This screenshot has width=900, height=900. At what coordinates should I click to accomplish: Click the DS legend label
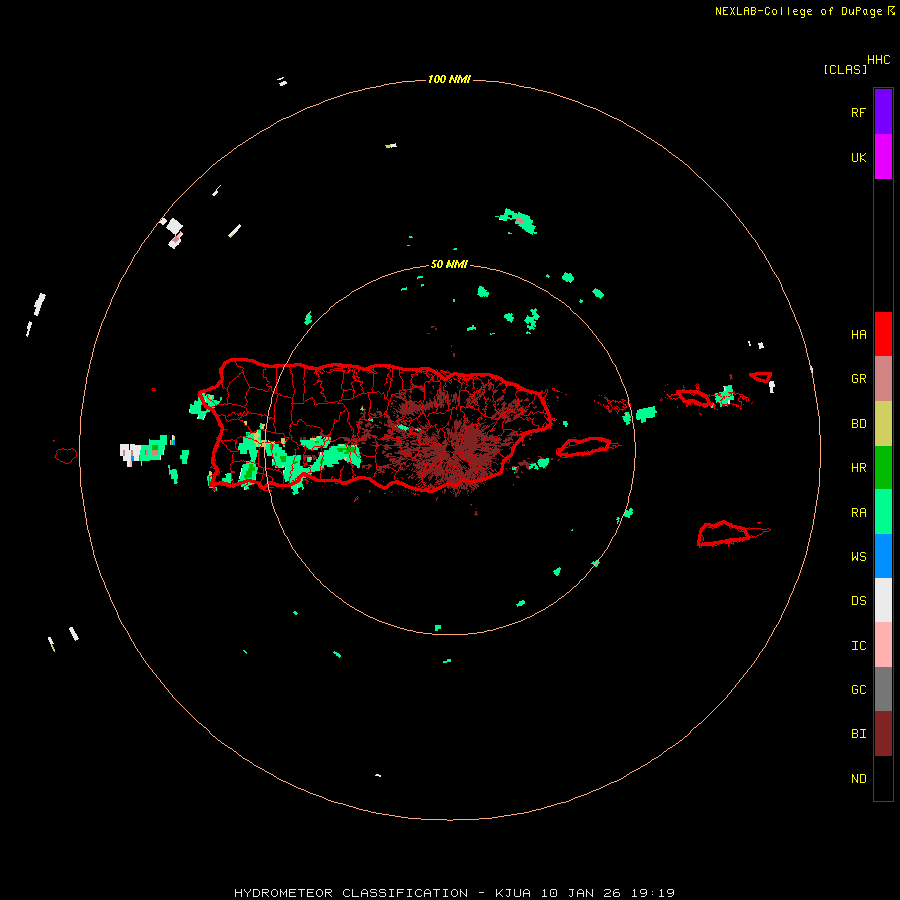(x=858, y=601)
